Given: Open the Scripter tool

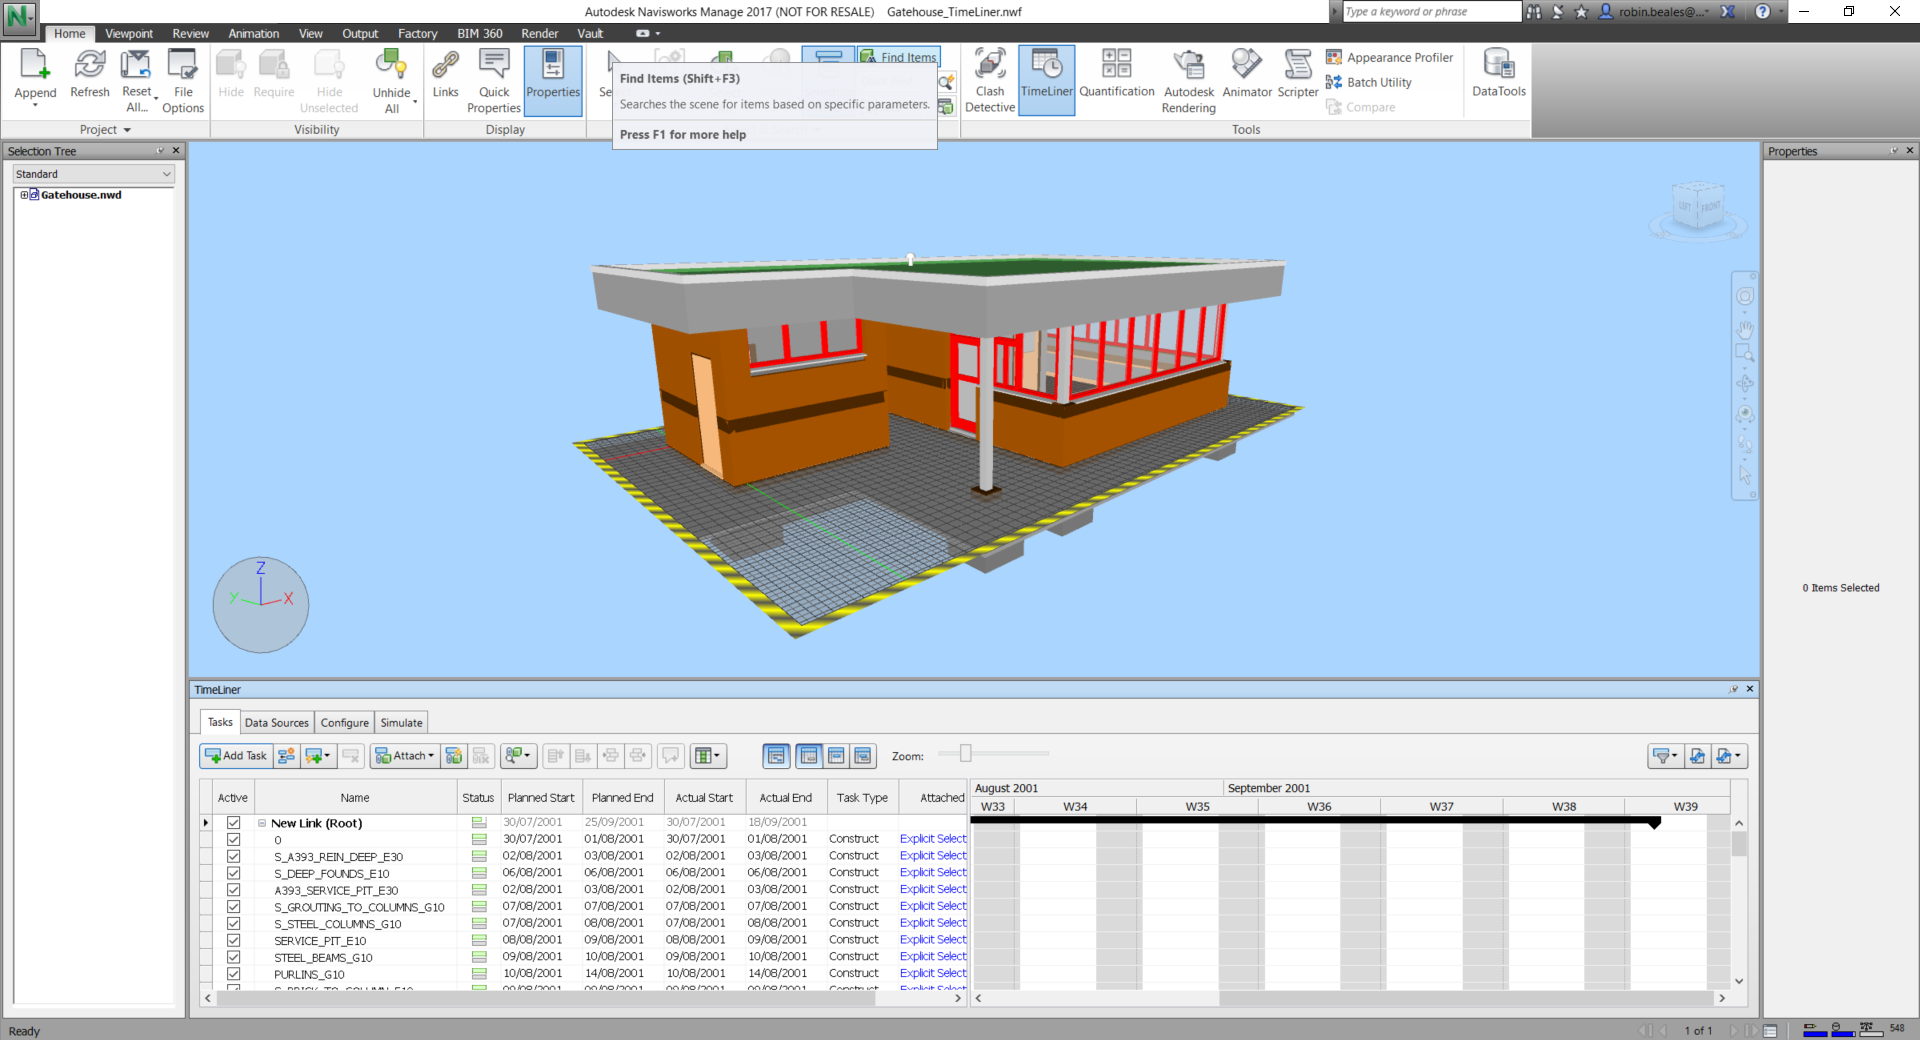Looking at the screenshot, I should 1297,75.
